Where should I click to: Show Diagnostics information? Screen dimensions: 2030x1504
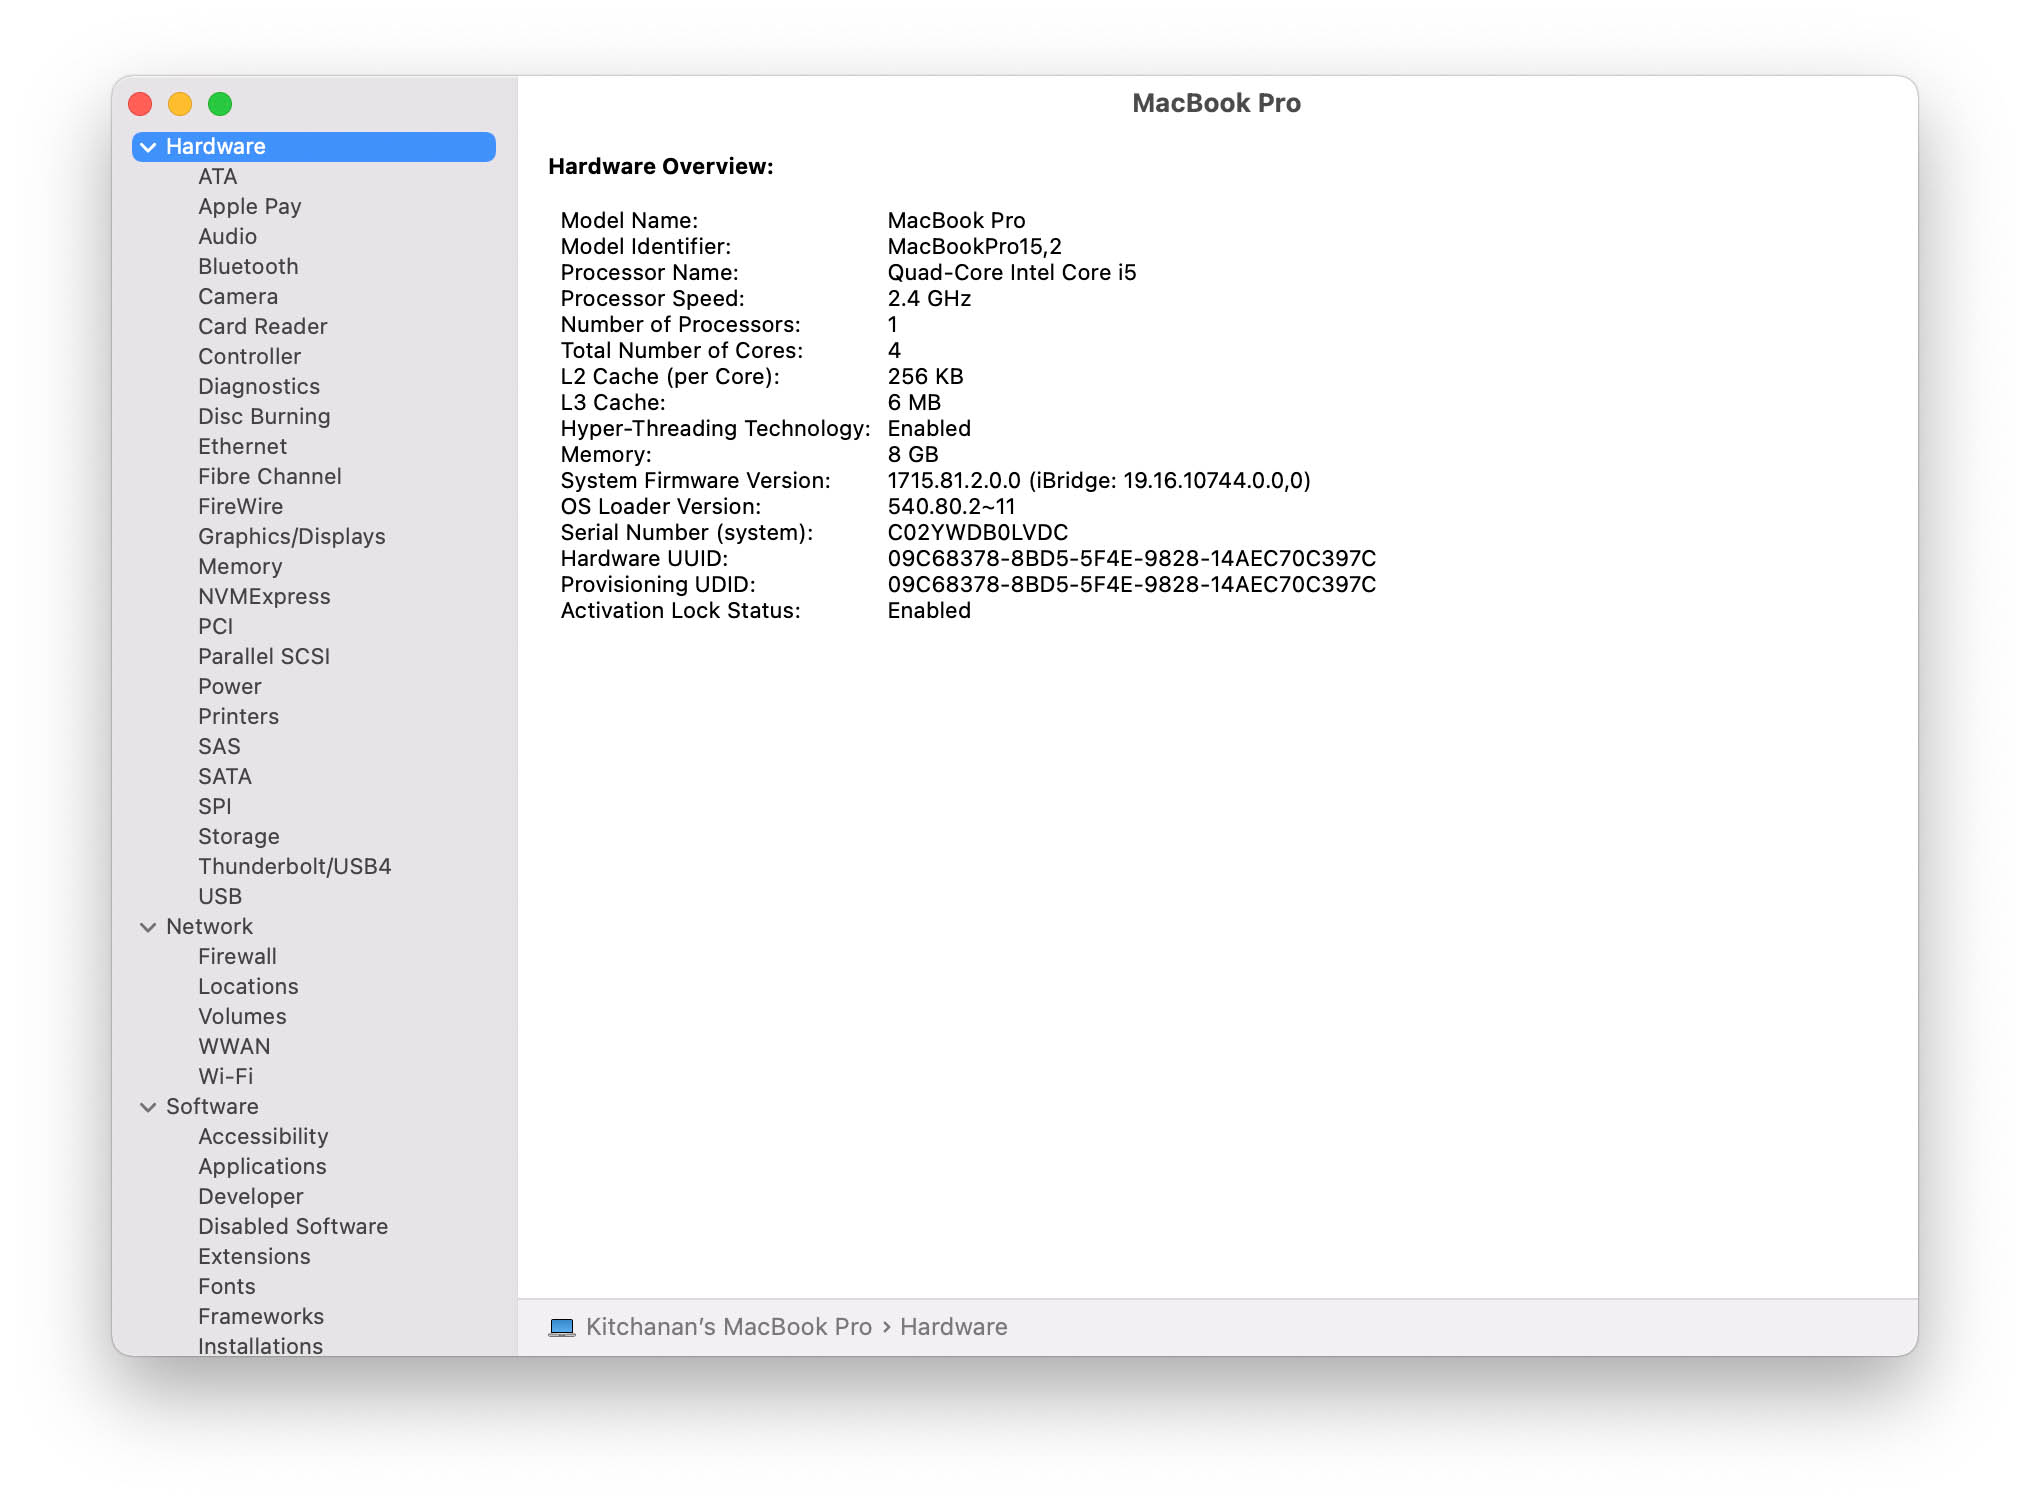tap(259, 387)
